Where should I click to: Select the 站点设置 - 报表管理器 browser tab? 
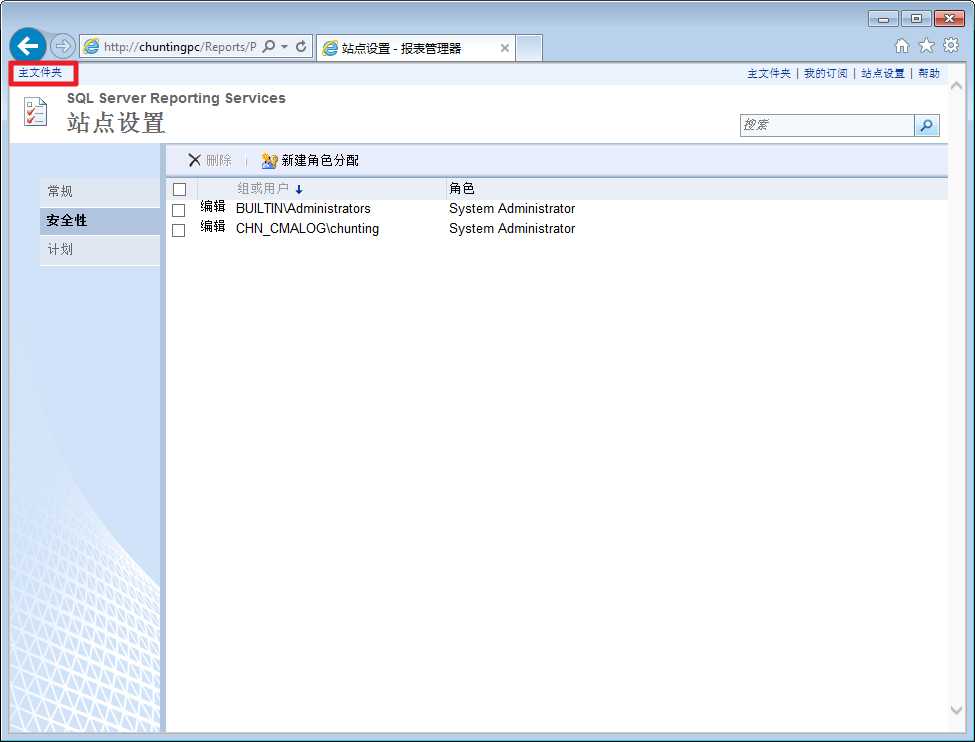tap(417, 48)
